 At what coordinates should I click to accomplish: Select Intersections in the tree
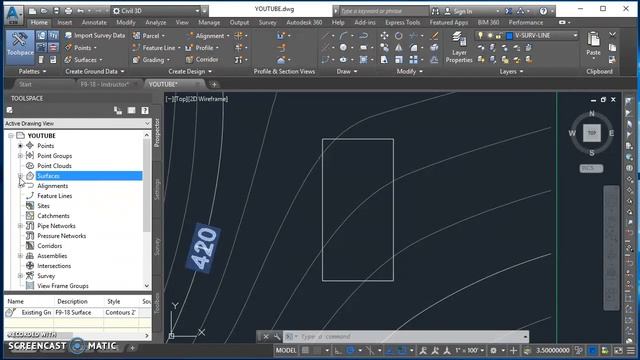click(x=54, y=266)
